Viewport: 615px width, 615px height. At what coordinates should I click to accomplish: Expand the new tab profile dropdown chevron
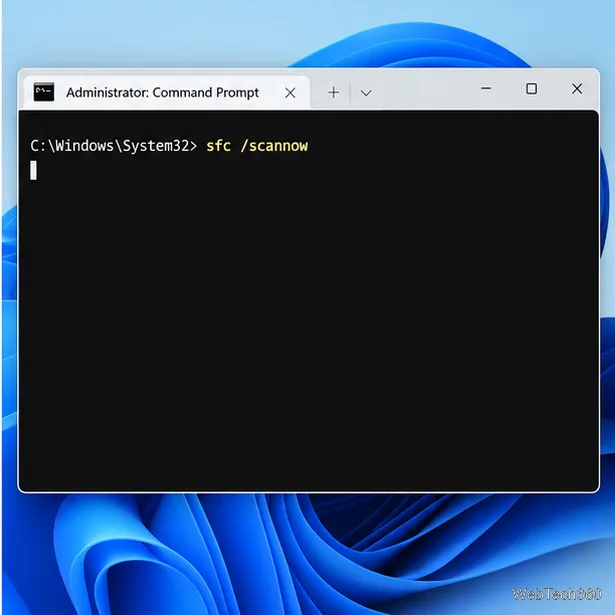click(366, 93)
